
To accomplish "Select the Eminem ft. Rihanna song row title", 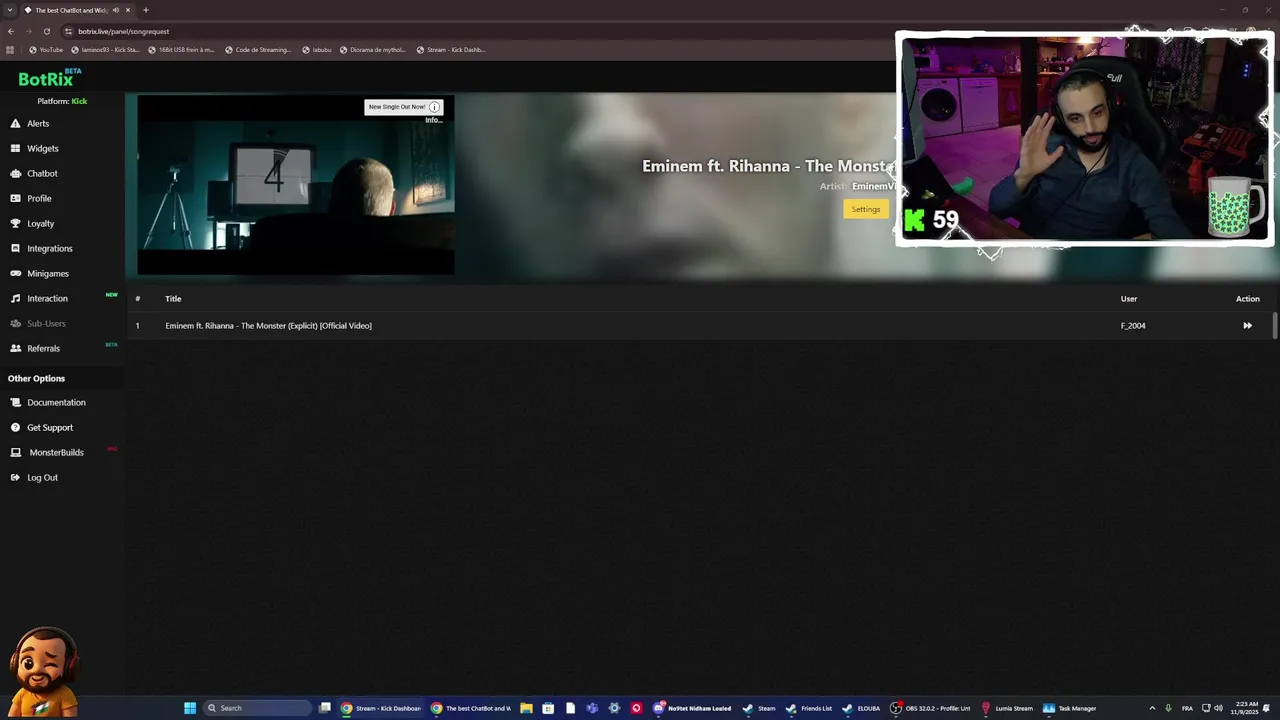I will click(268, 326).
